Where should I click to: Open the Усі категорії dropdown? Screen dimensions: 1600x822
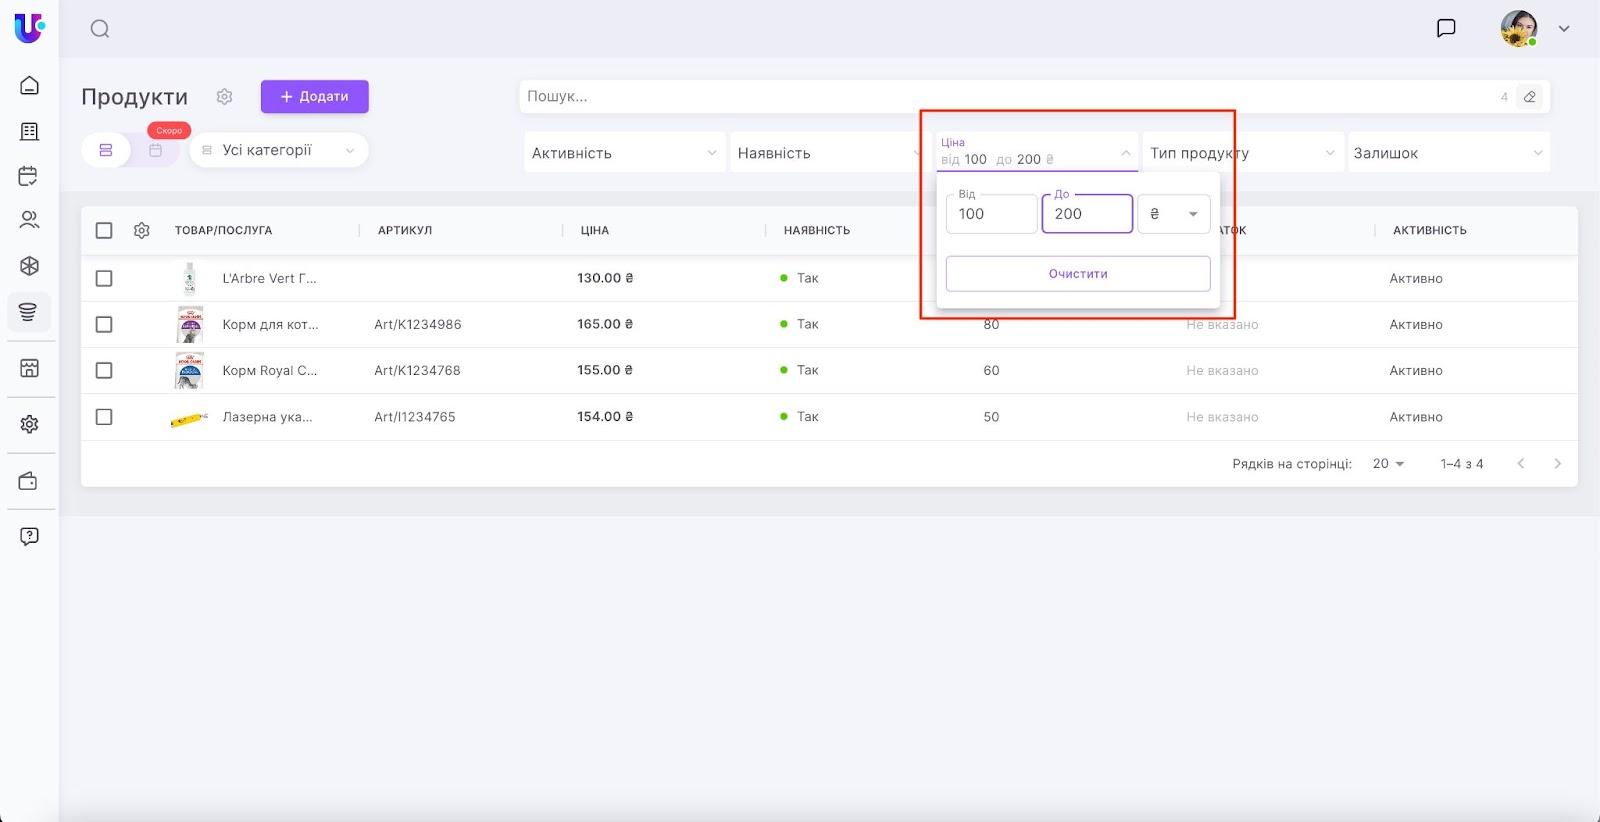click(x=279, y=150)
